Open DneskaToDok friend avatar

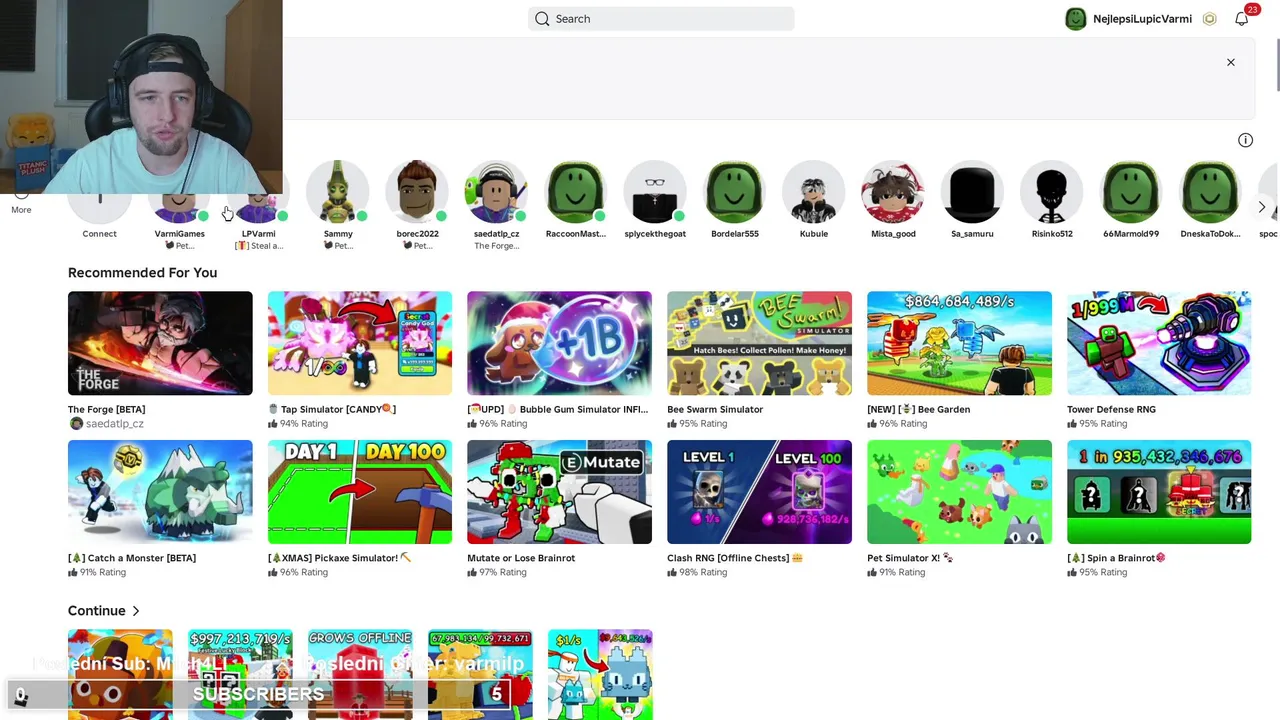tap(1210, 191)
